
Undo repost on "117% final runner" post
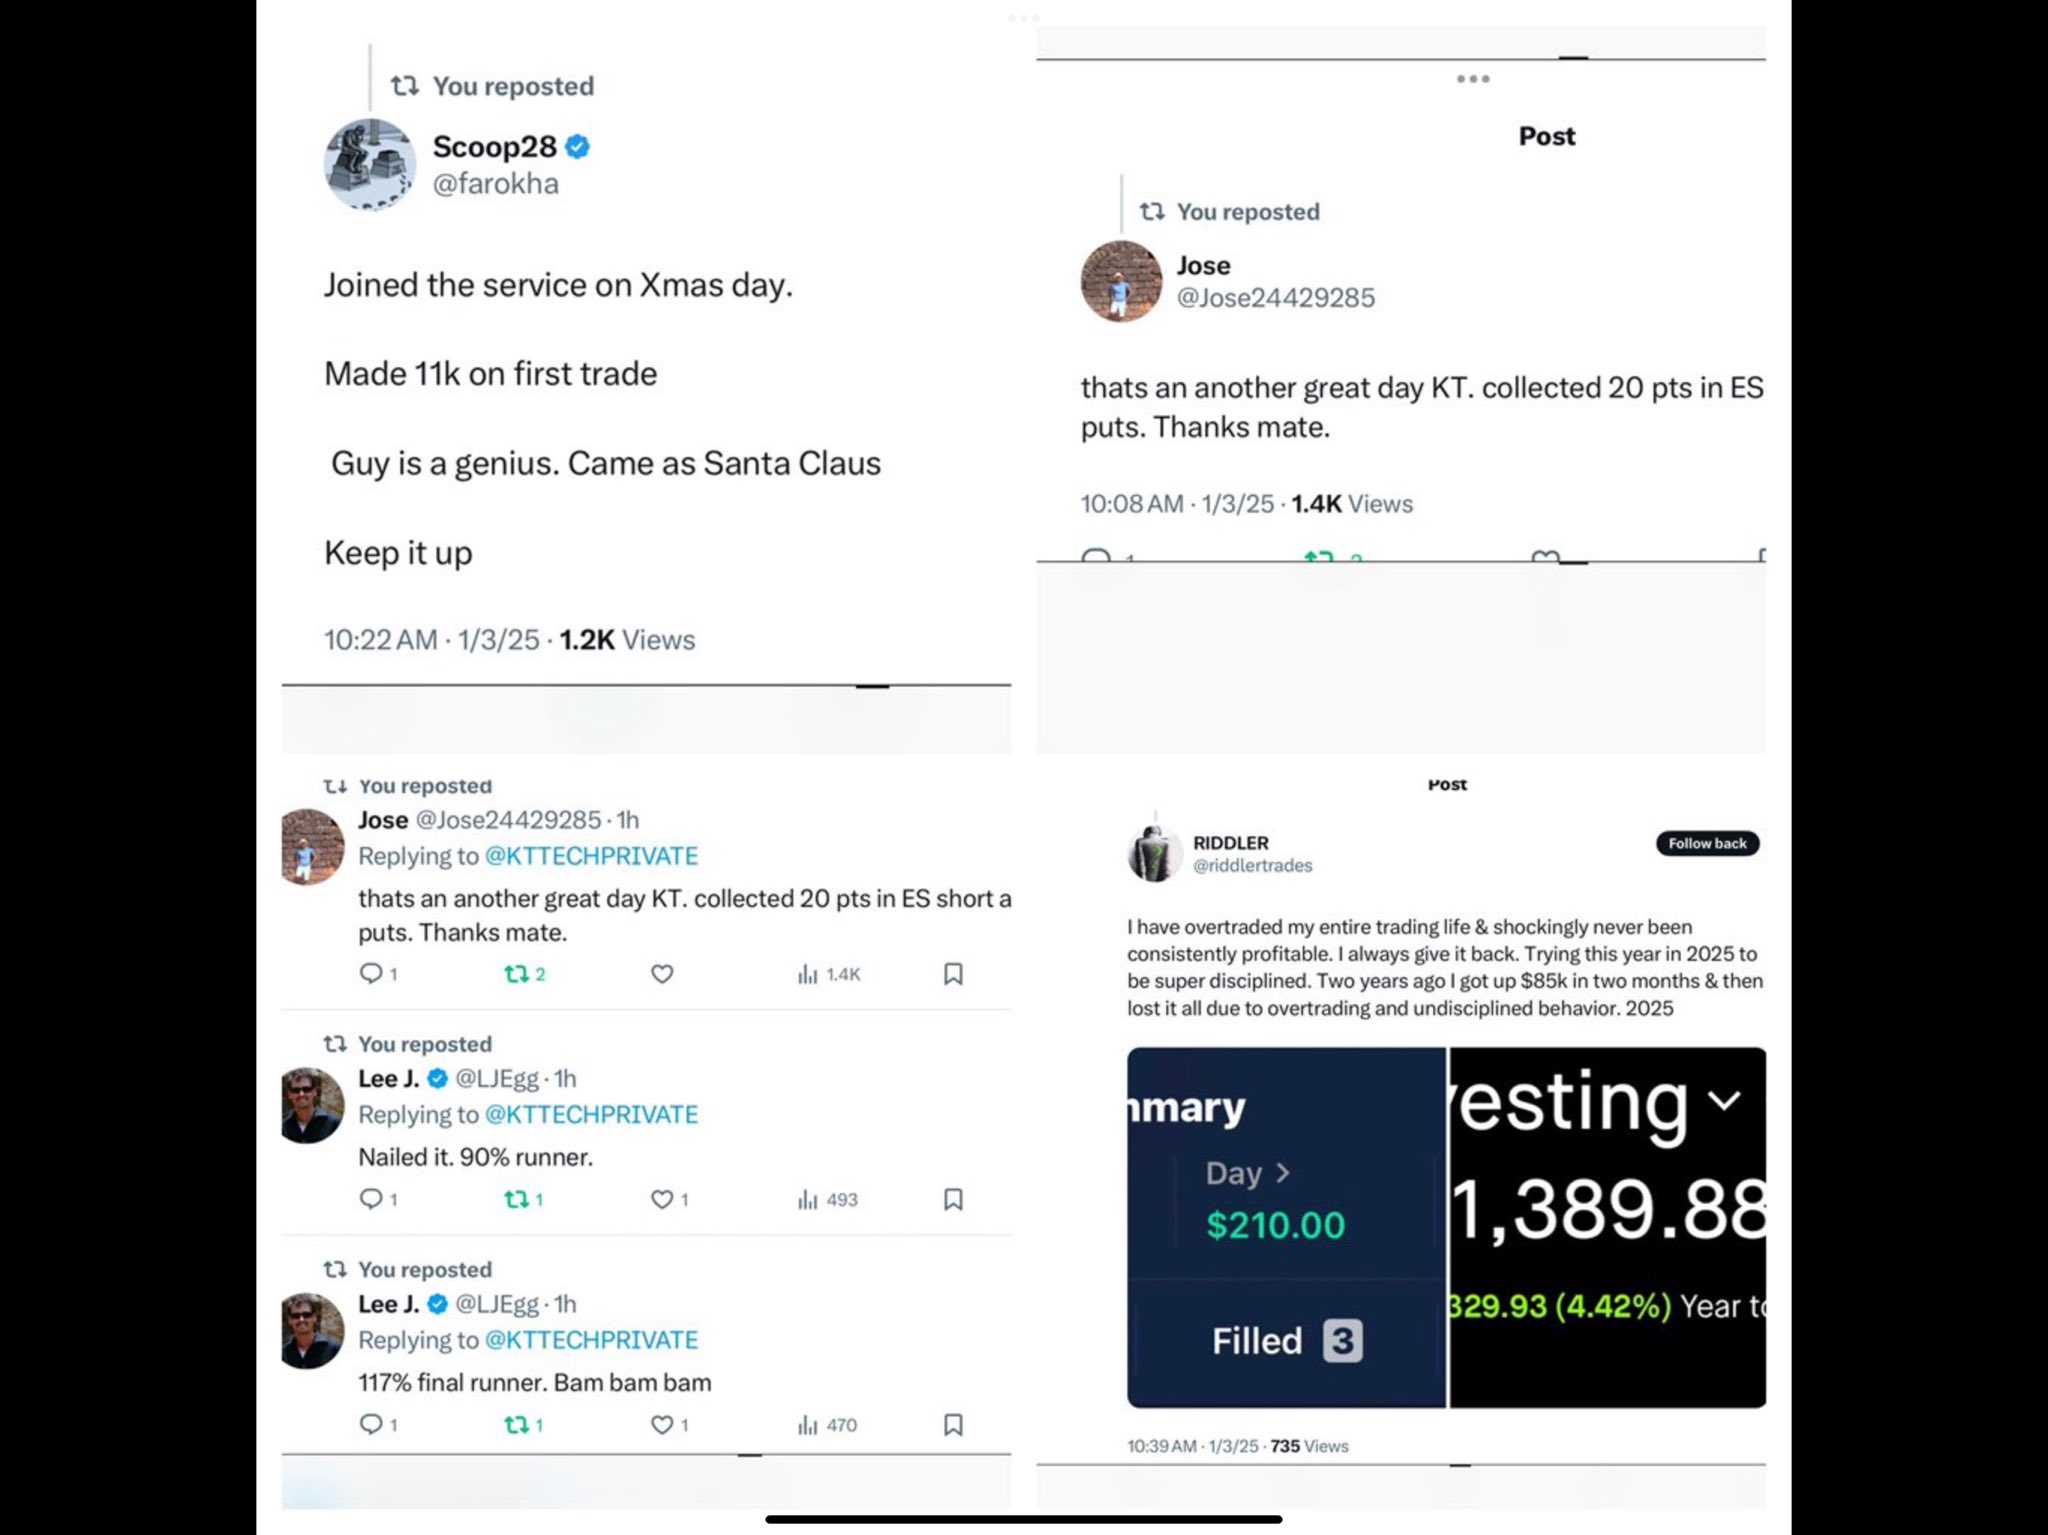[523, 1424]
